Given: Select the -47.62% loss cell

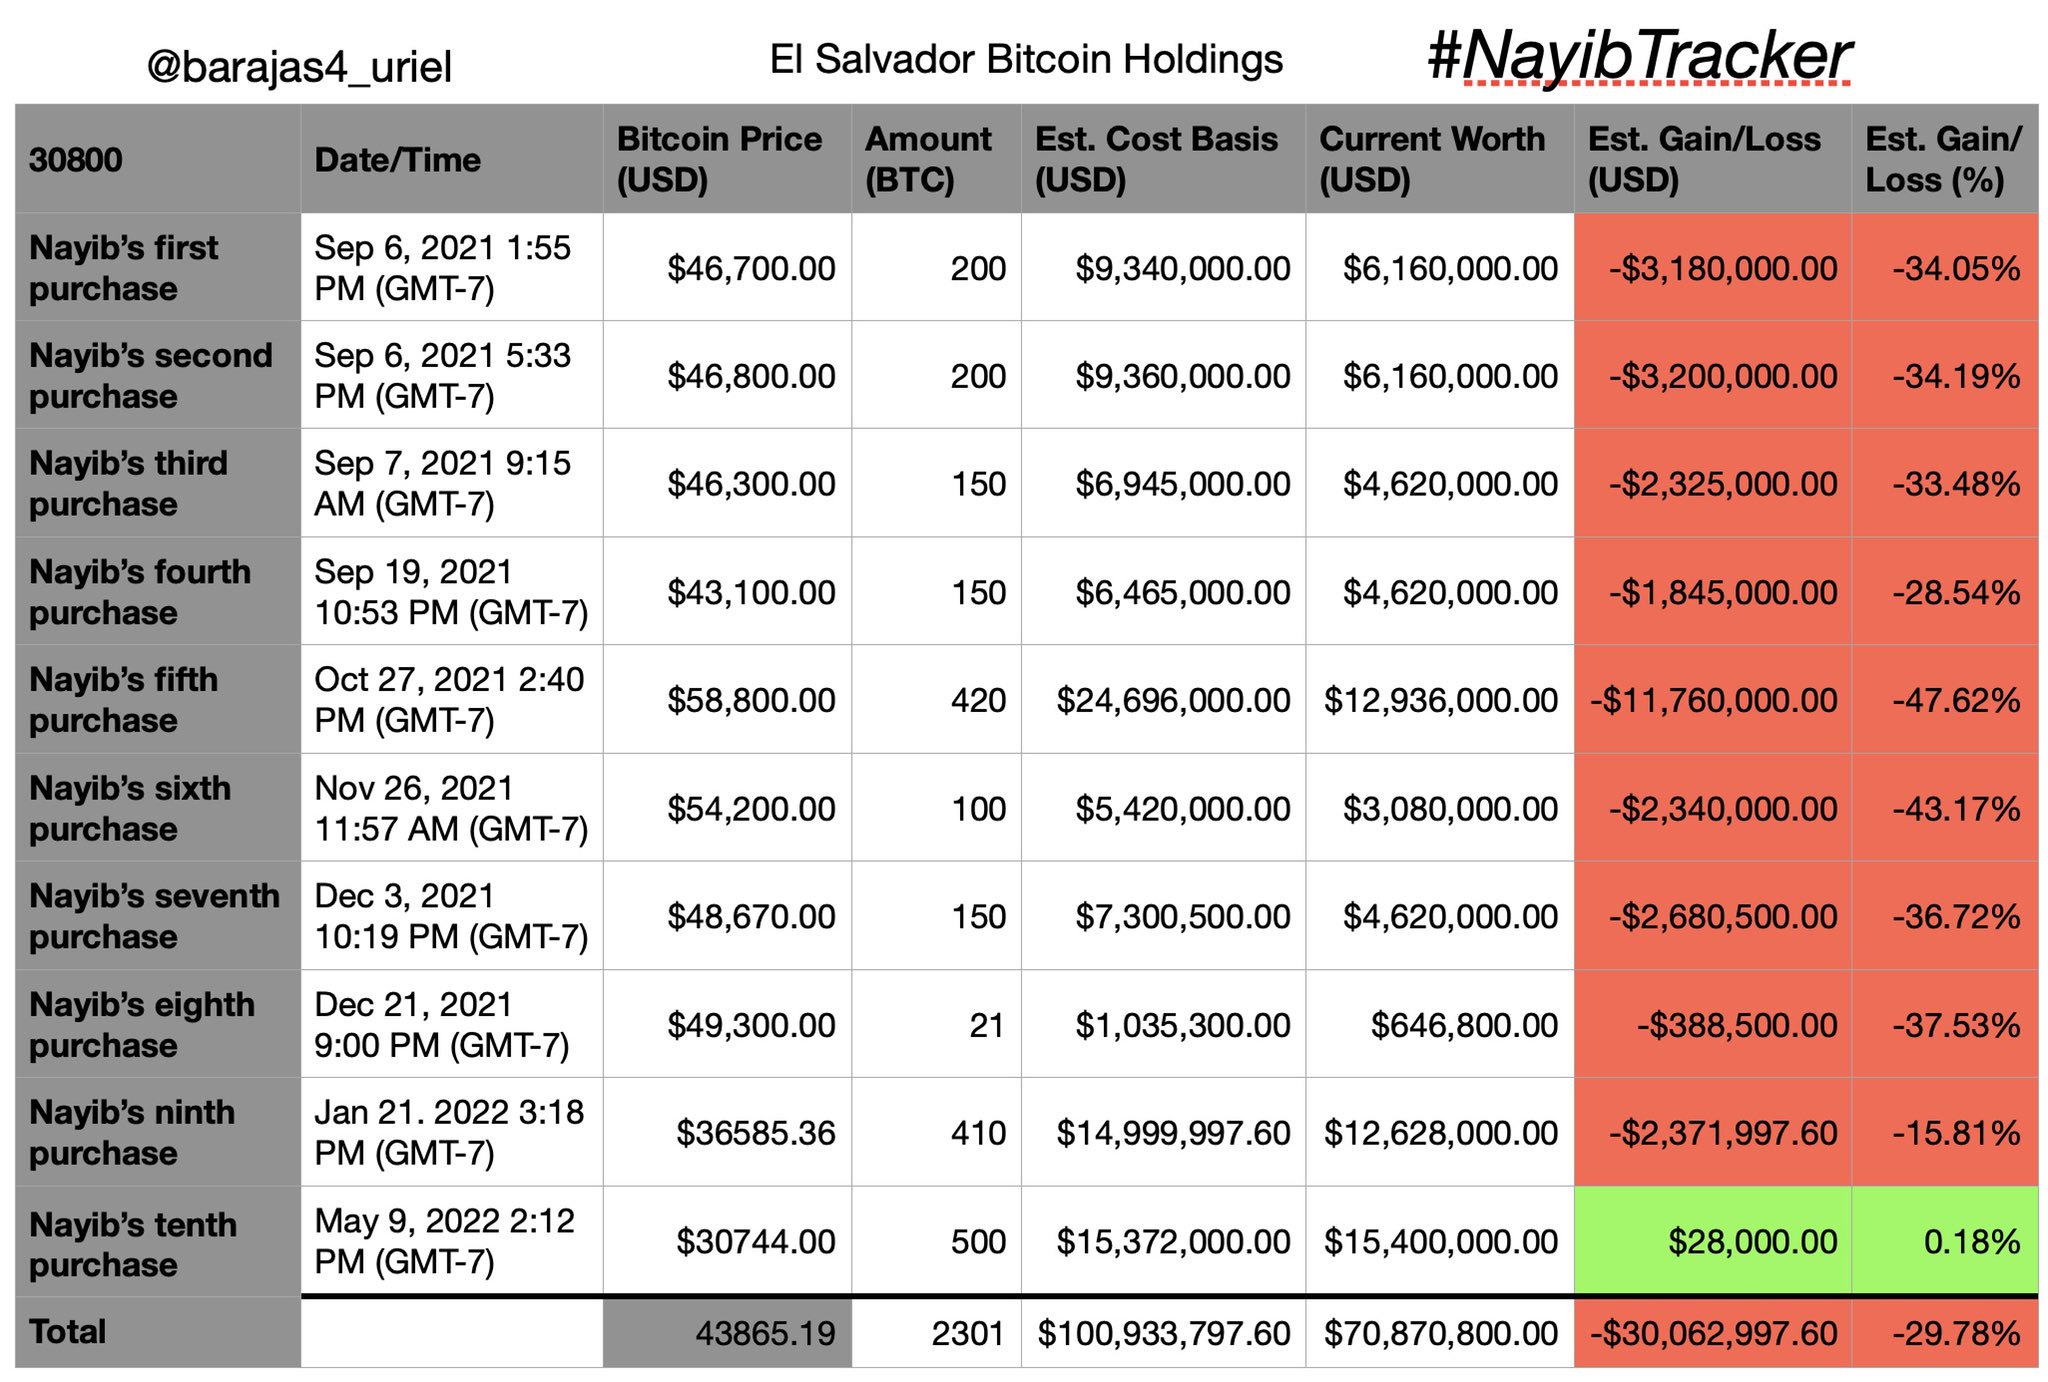Looking at the screenshot, I should click(1956, 700).
